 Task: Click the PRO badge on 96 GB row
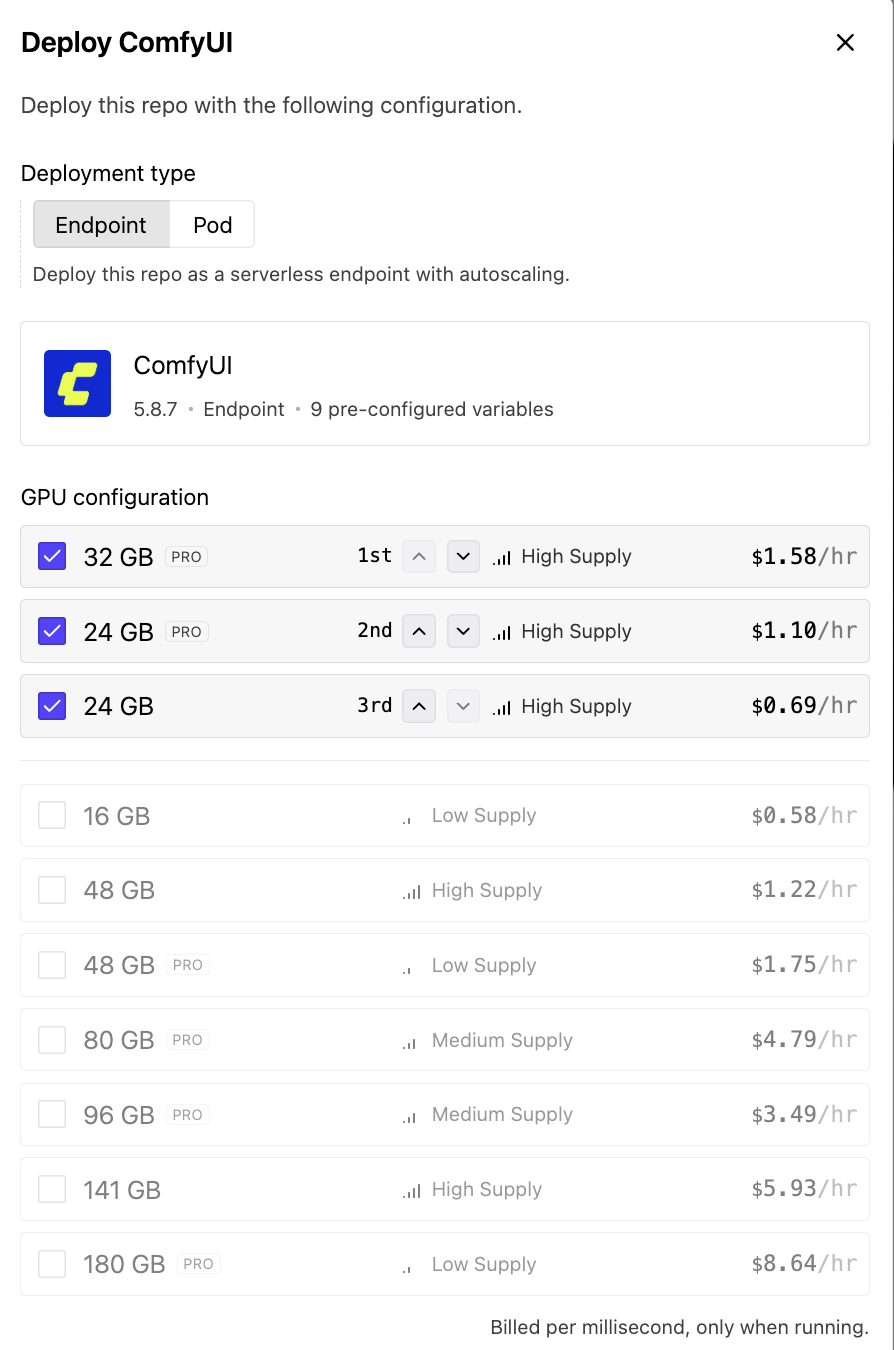click(x=188, y=1114)
